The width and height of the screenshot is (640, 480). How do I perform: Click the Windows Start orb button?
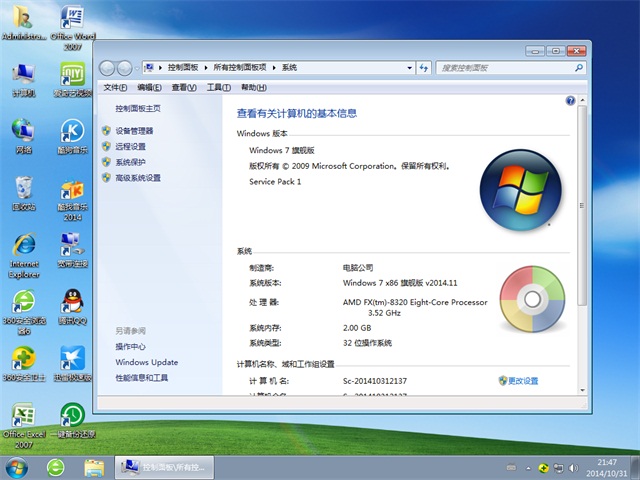click(17, 467)
